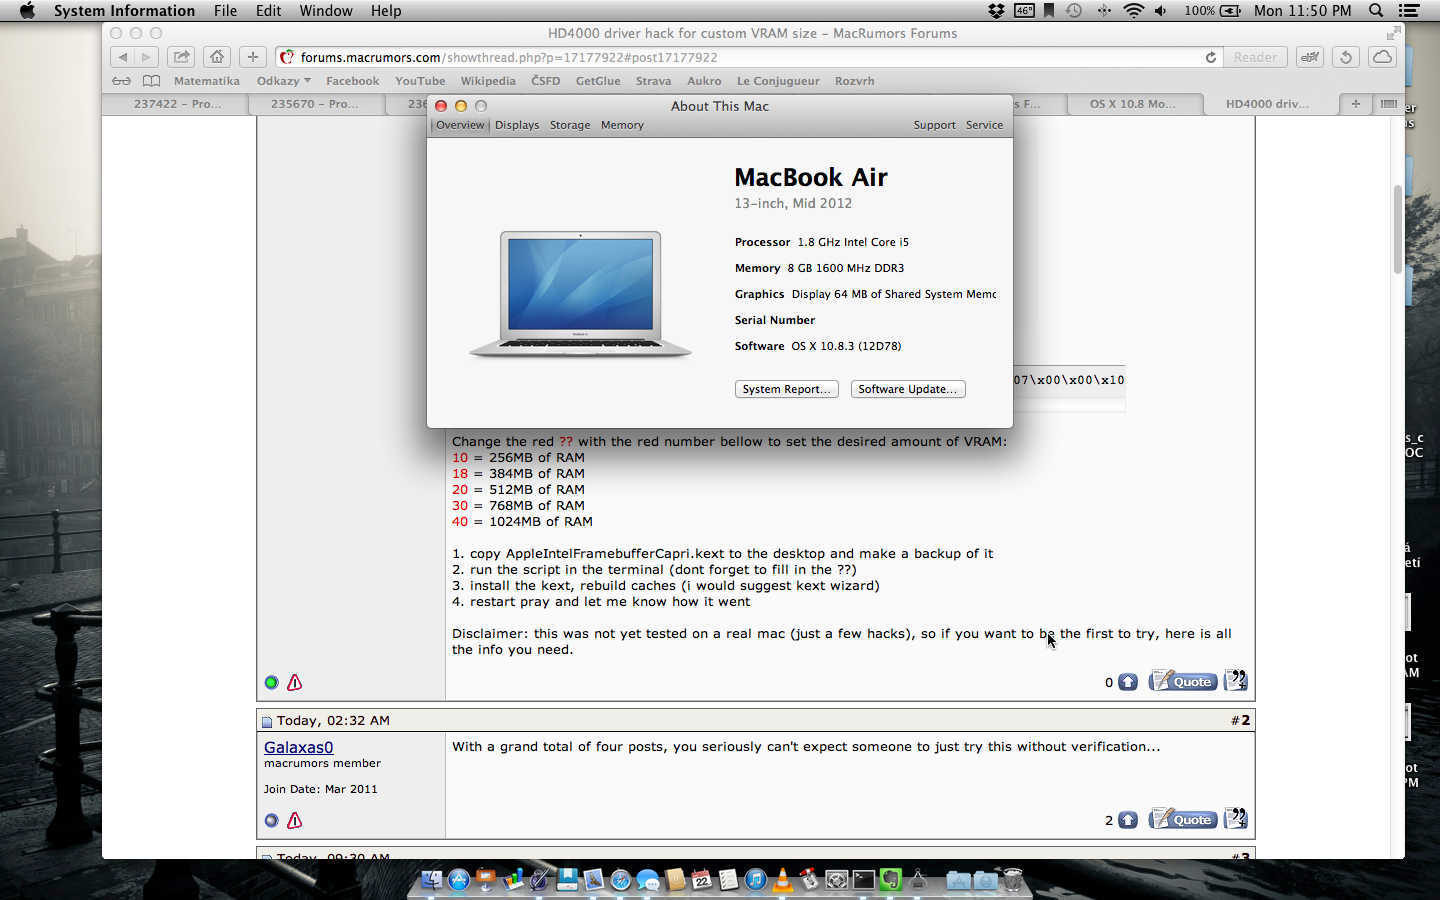Open the Apple menu
The height and width of the screenshot is (900, 1440).
click(27, 11)
